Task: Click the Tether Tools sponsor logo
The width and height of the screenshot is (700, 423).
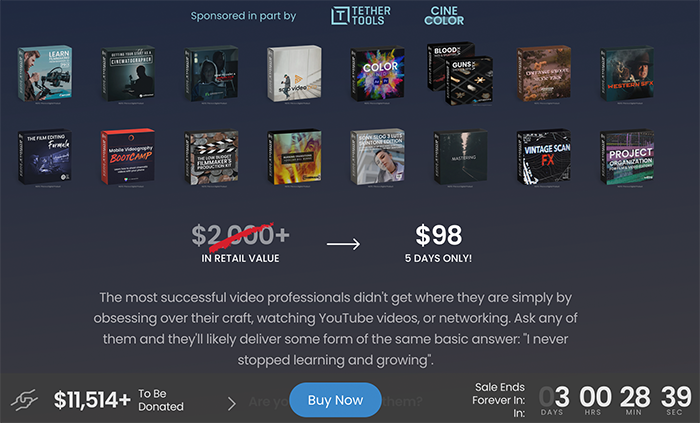Action: pos(361,16)
